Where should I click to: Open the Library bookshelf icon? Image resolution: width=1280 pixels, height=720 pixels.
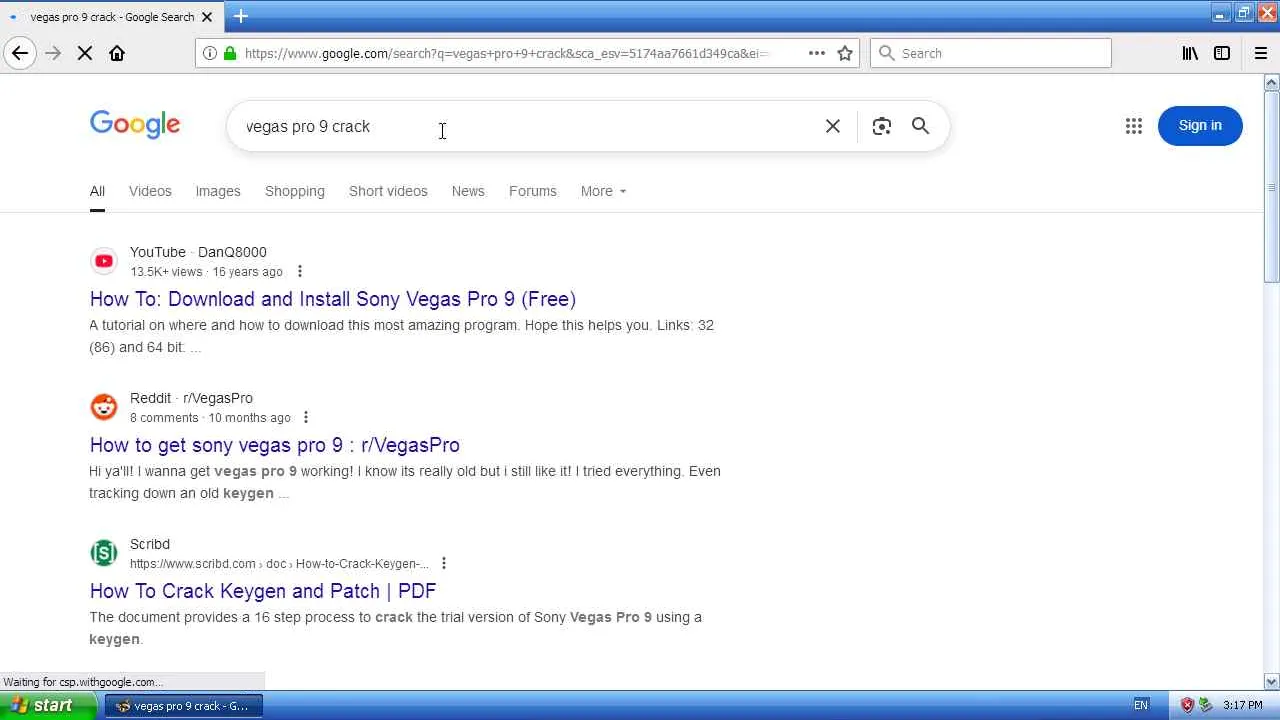point(1190,53)
